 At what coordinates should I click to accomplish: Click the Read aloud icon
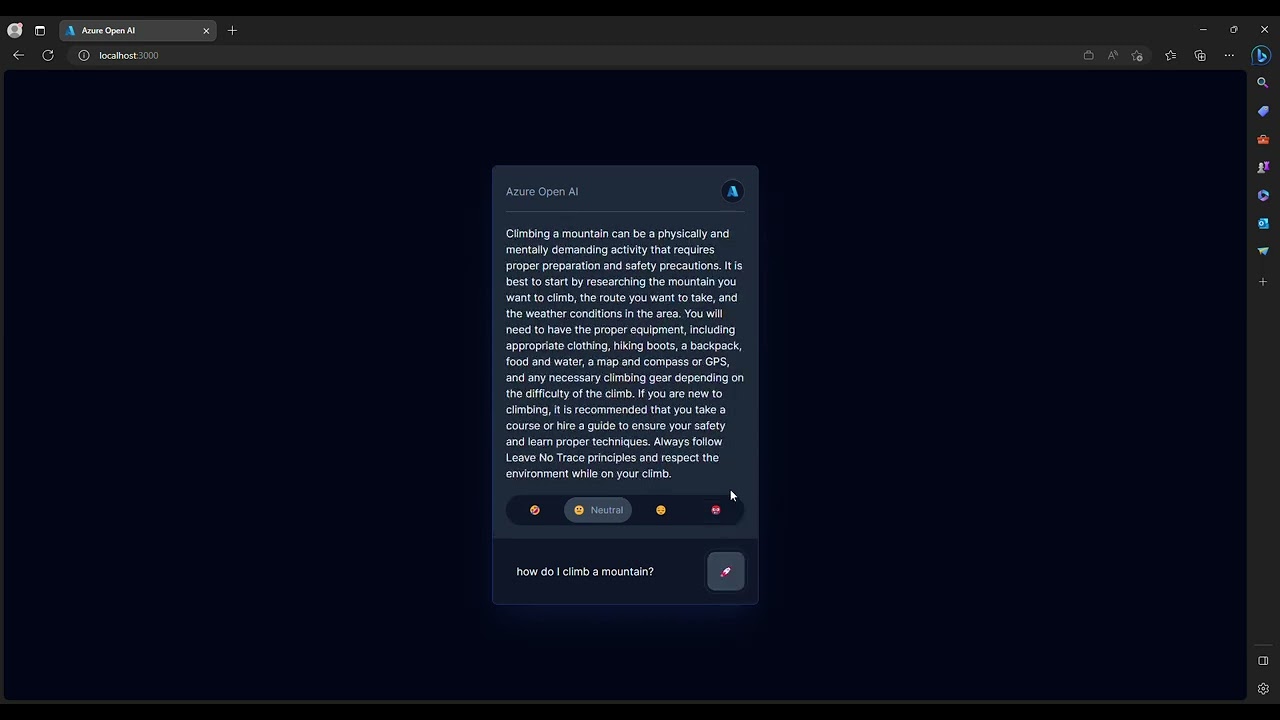(x=1112, y=55)
